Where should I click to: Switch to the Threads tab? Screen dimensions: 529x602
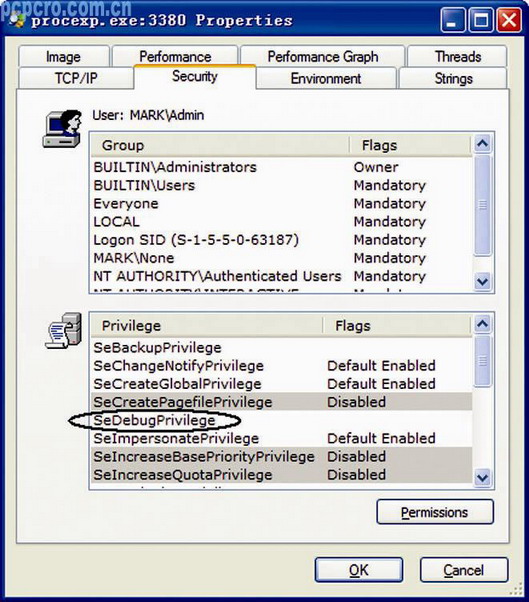tap(457, 56)
